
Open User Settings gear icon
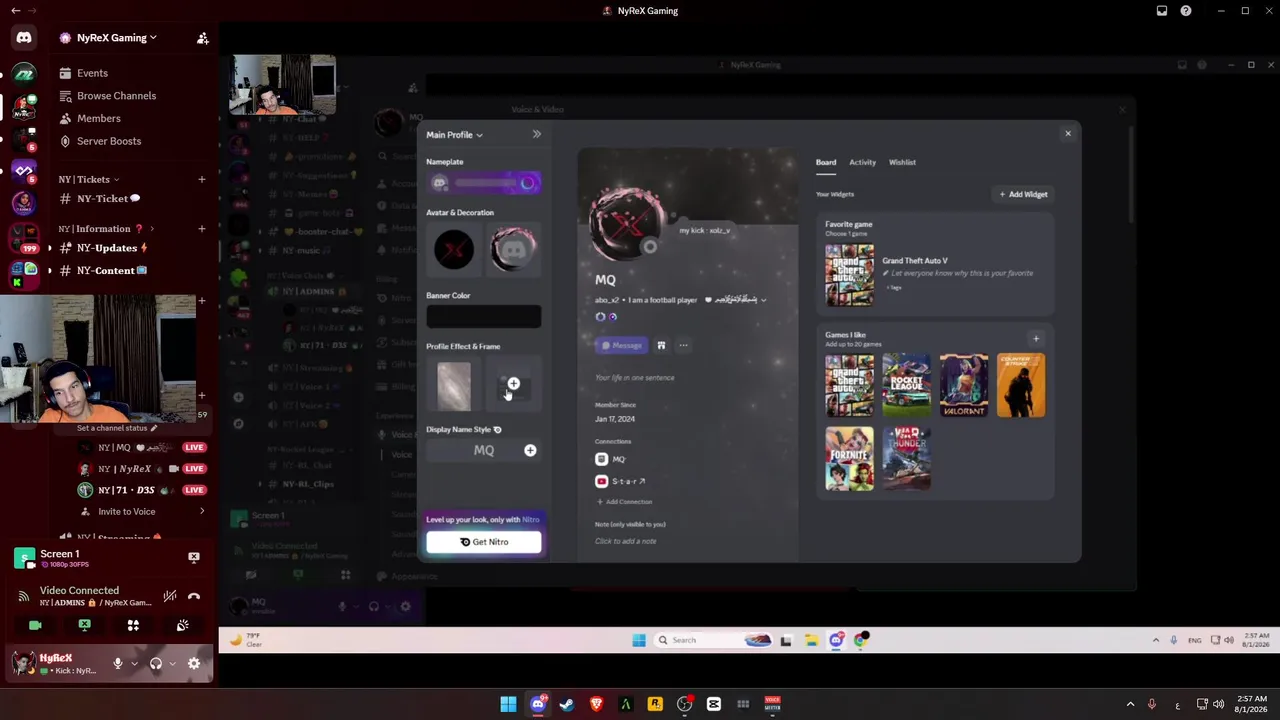click(x=194, y=663)
